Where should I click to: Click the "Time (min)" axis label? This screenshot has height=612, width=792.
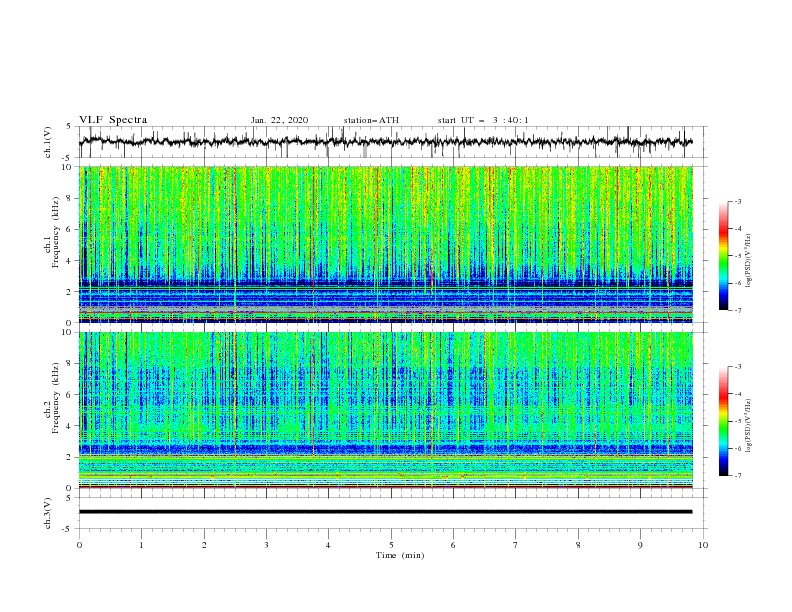400,555
